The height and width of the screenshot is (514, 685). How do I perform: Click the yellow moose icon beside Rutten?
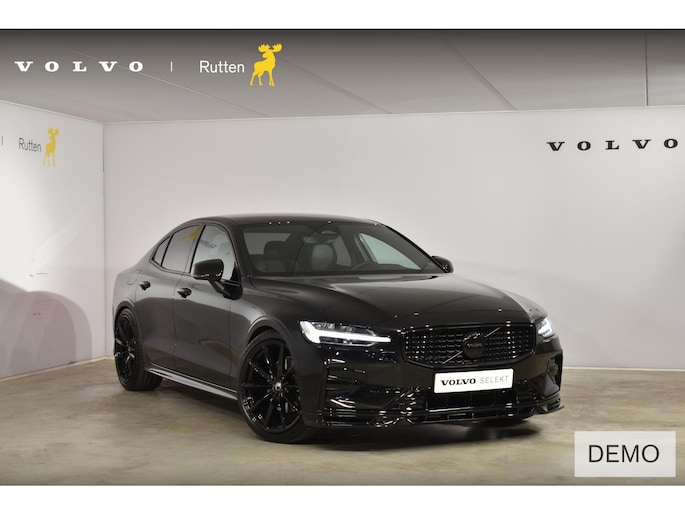pos(266,65)
